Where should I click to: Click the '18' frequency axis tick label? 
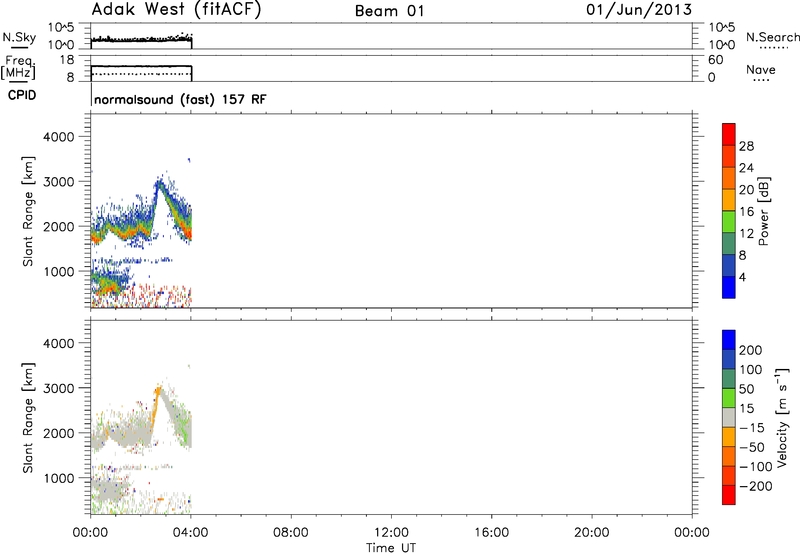(67, 60)
